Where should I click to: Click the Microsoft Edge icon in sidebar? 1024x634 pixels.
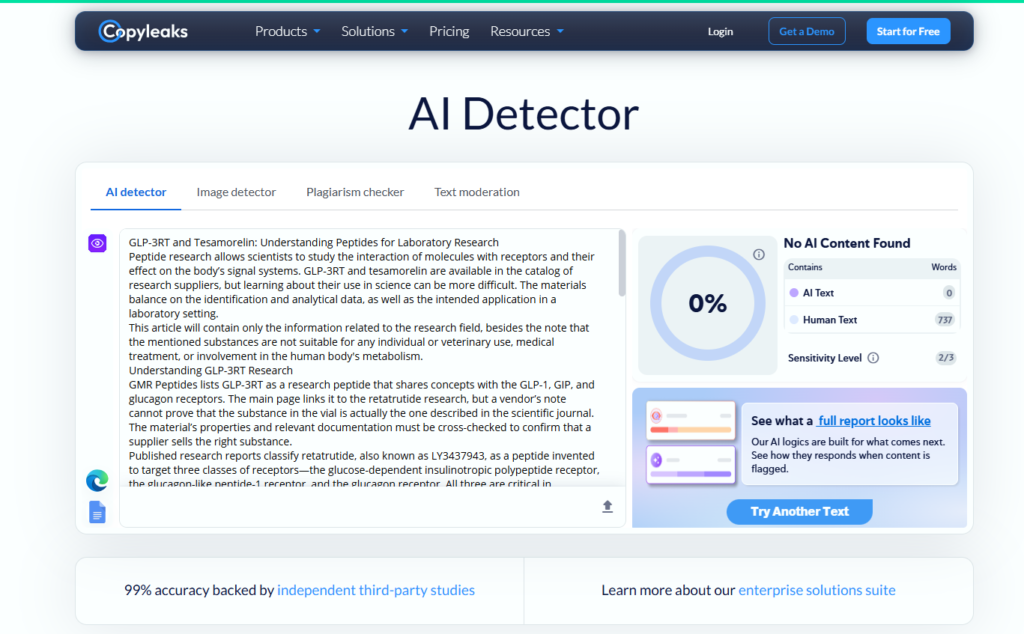click(97, 481)
